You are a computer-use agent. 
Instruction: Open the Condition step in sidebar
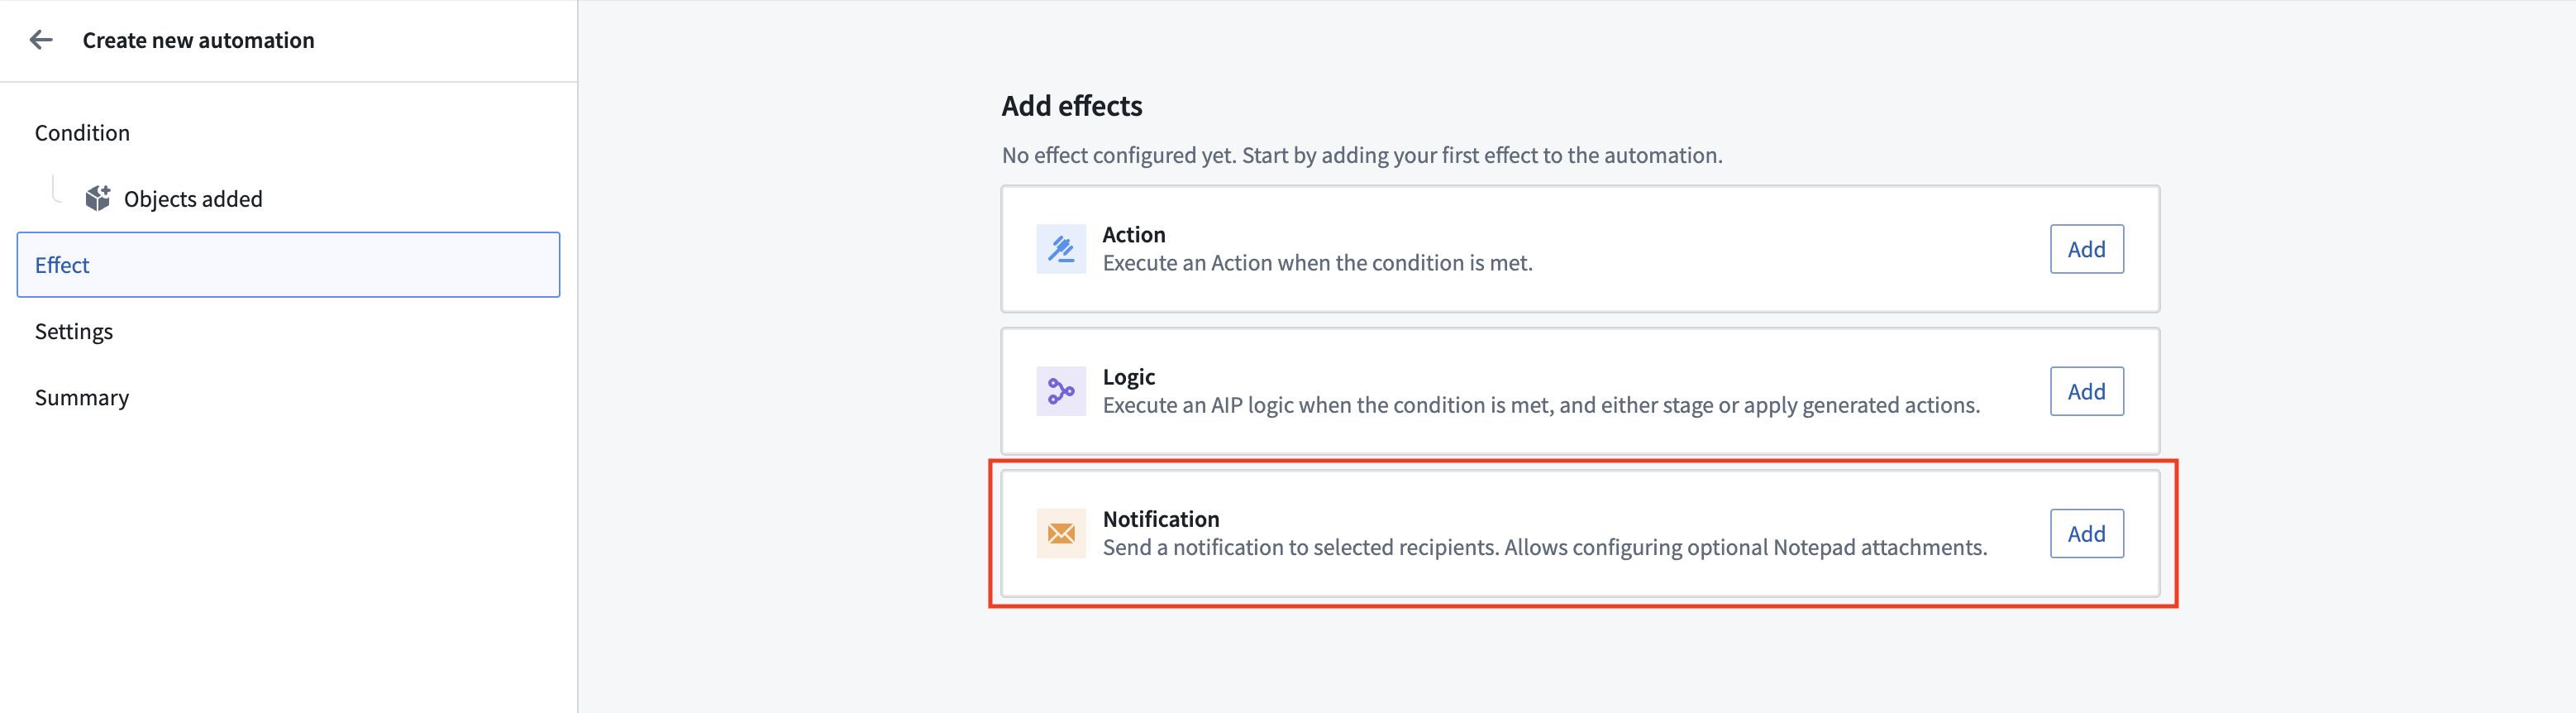tap(82, 133)
